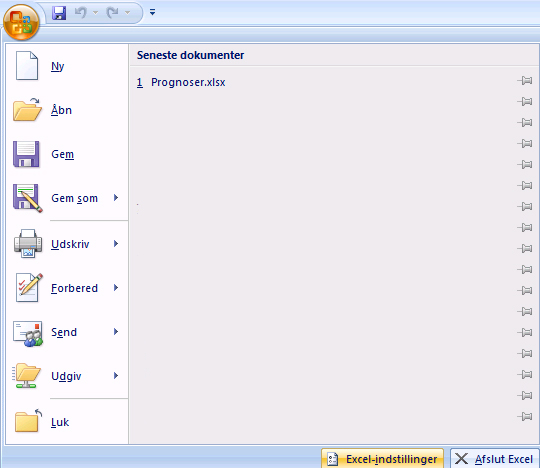Pin Prognoser.xlsx to the recent list

click(x=525, y=81)
